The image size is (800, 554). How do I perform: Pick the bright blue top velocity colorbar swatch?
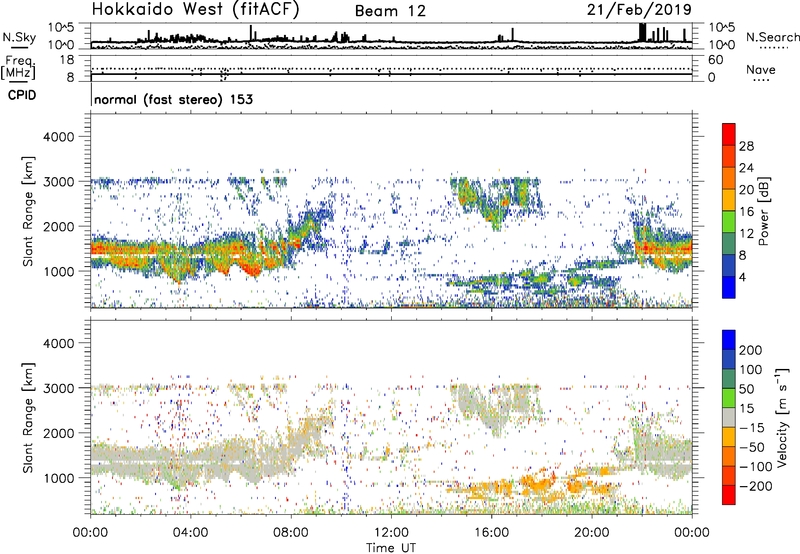[729, 340]
